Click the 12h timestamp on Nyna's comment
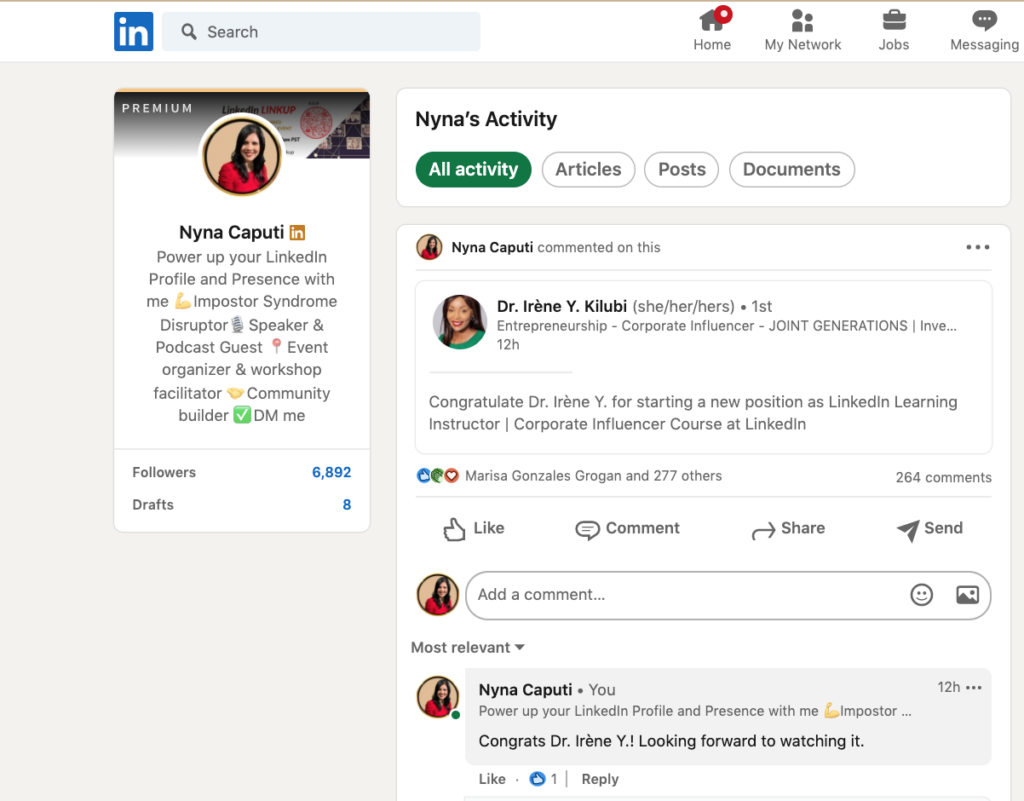The image size is (1024, 801). click(948, 687)
